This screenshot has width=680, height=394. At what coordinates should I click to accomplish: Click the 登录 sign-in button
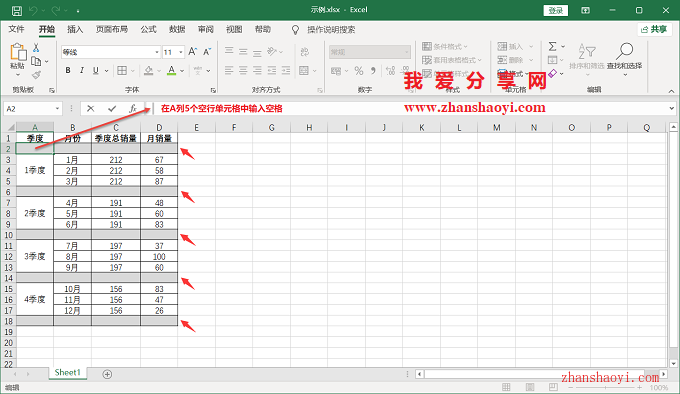[x=556, y=10]
